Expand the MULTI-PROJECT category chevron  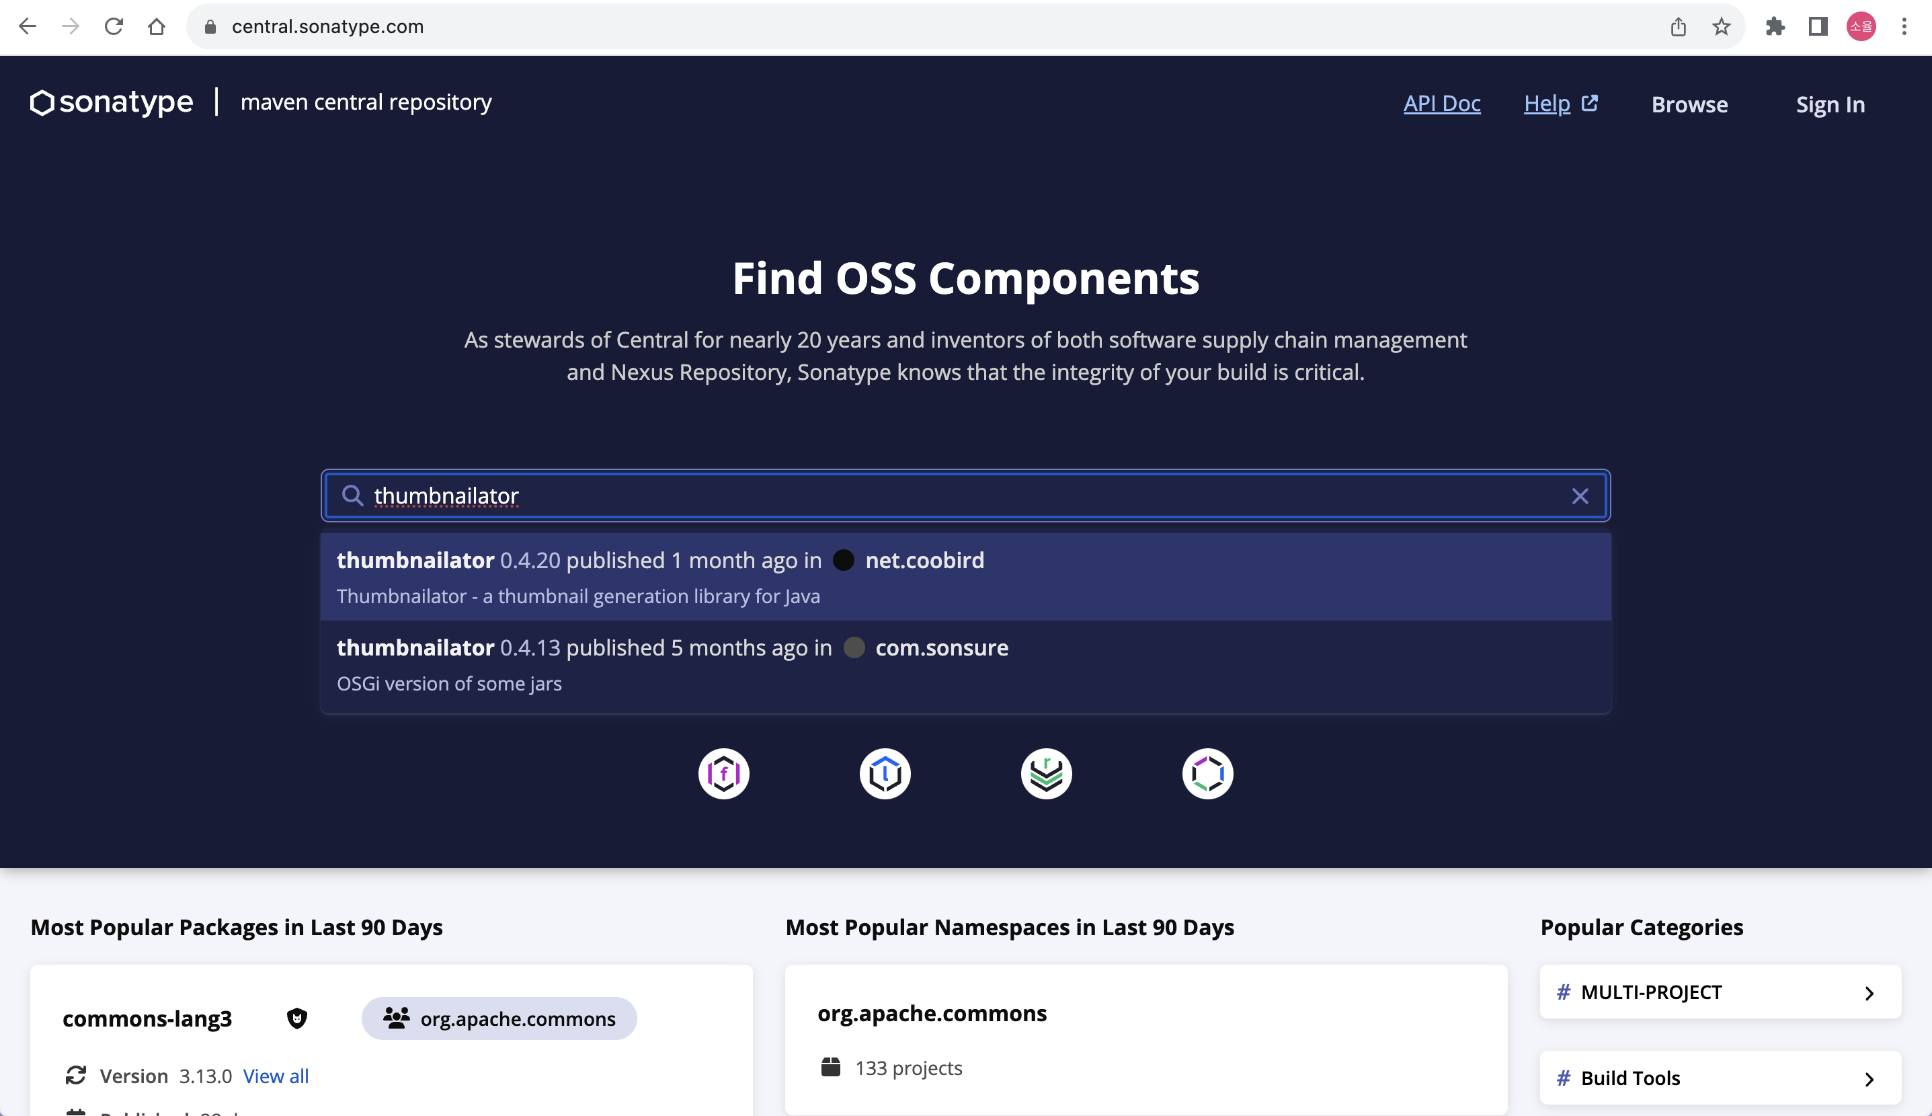(1868, 993)
